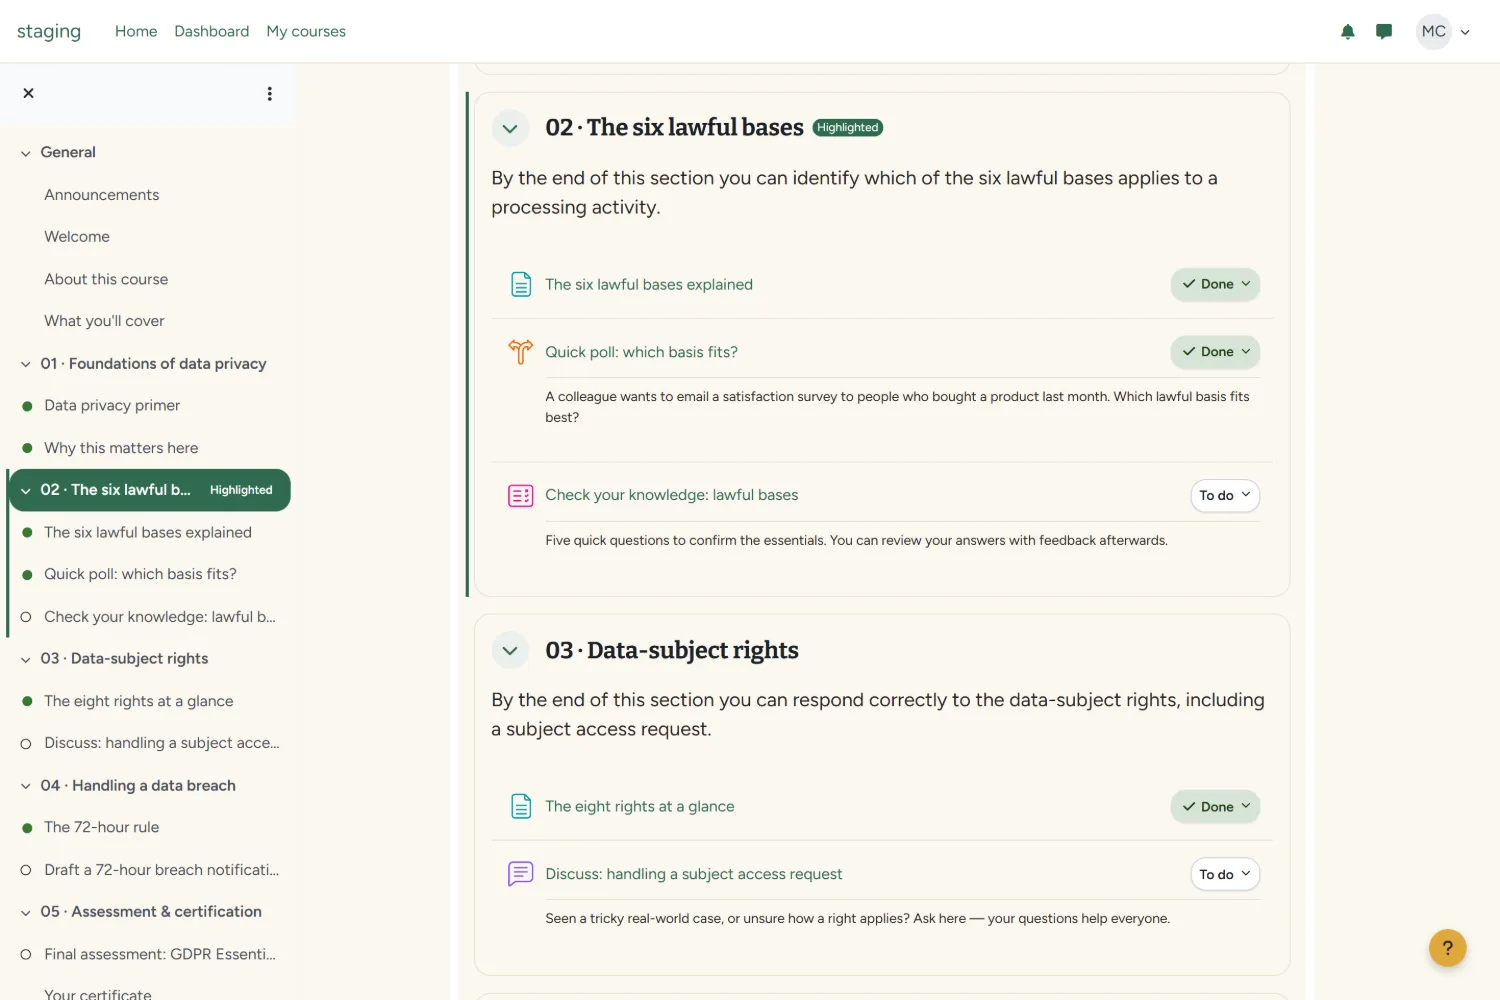
Task: Open Why this matters here from sidebar
Action: pyautogui.click(x=121, y=448)
